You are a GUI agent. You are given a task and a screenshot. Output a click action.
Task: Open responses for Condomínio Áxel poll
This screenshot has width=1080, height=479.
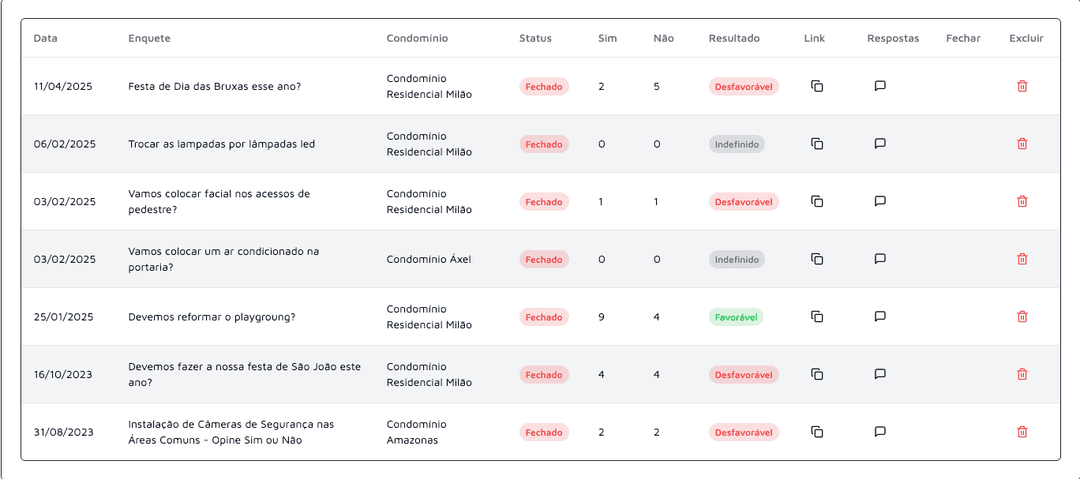(x=880, y=258)
